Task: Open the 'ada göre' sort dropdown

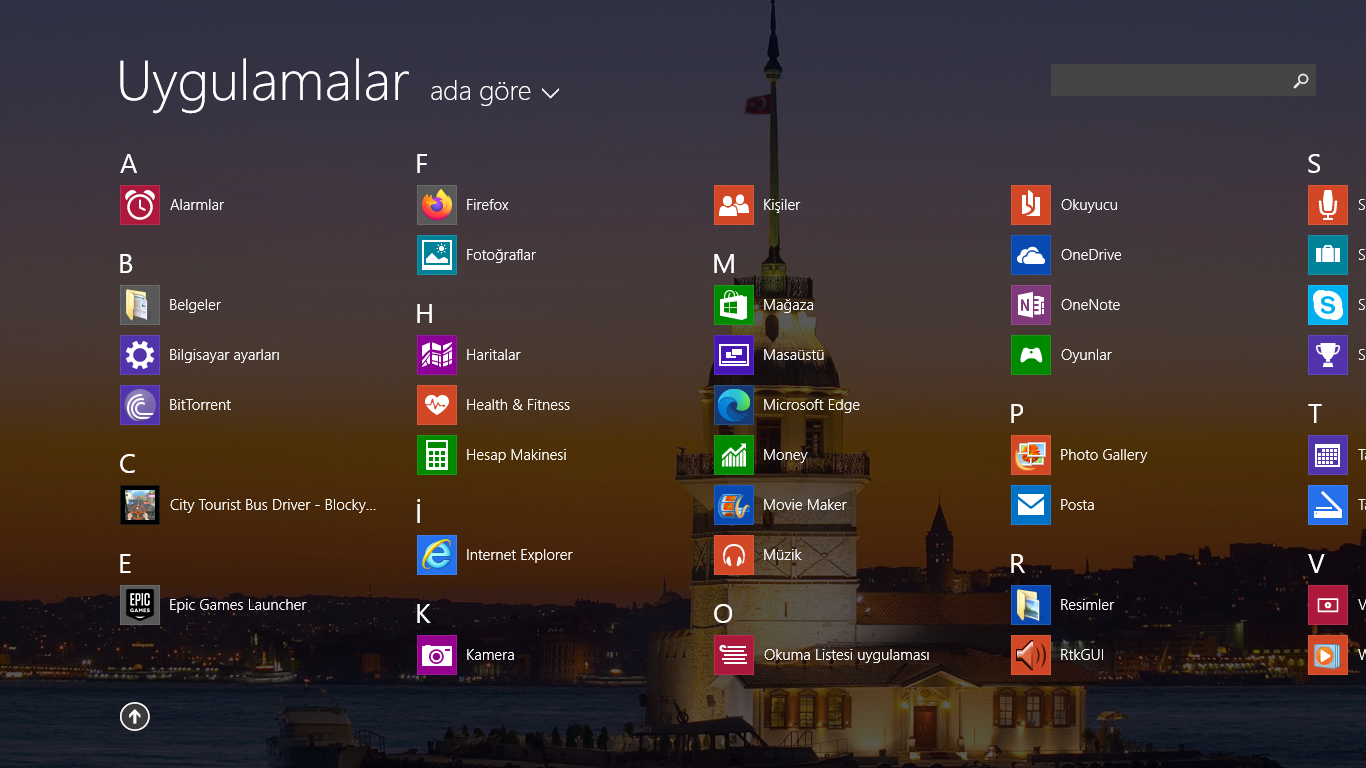Action: click(x=494, y=92)
